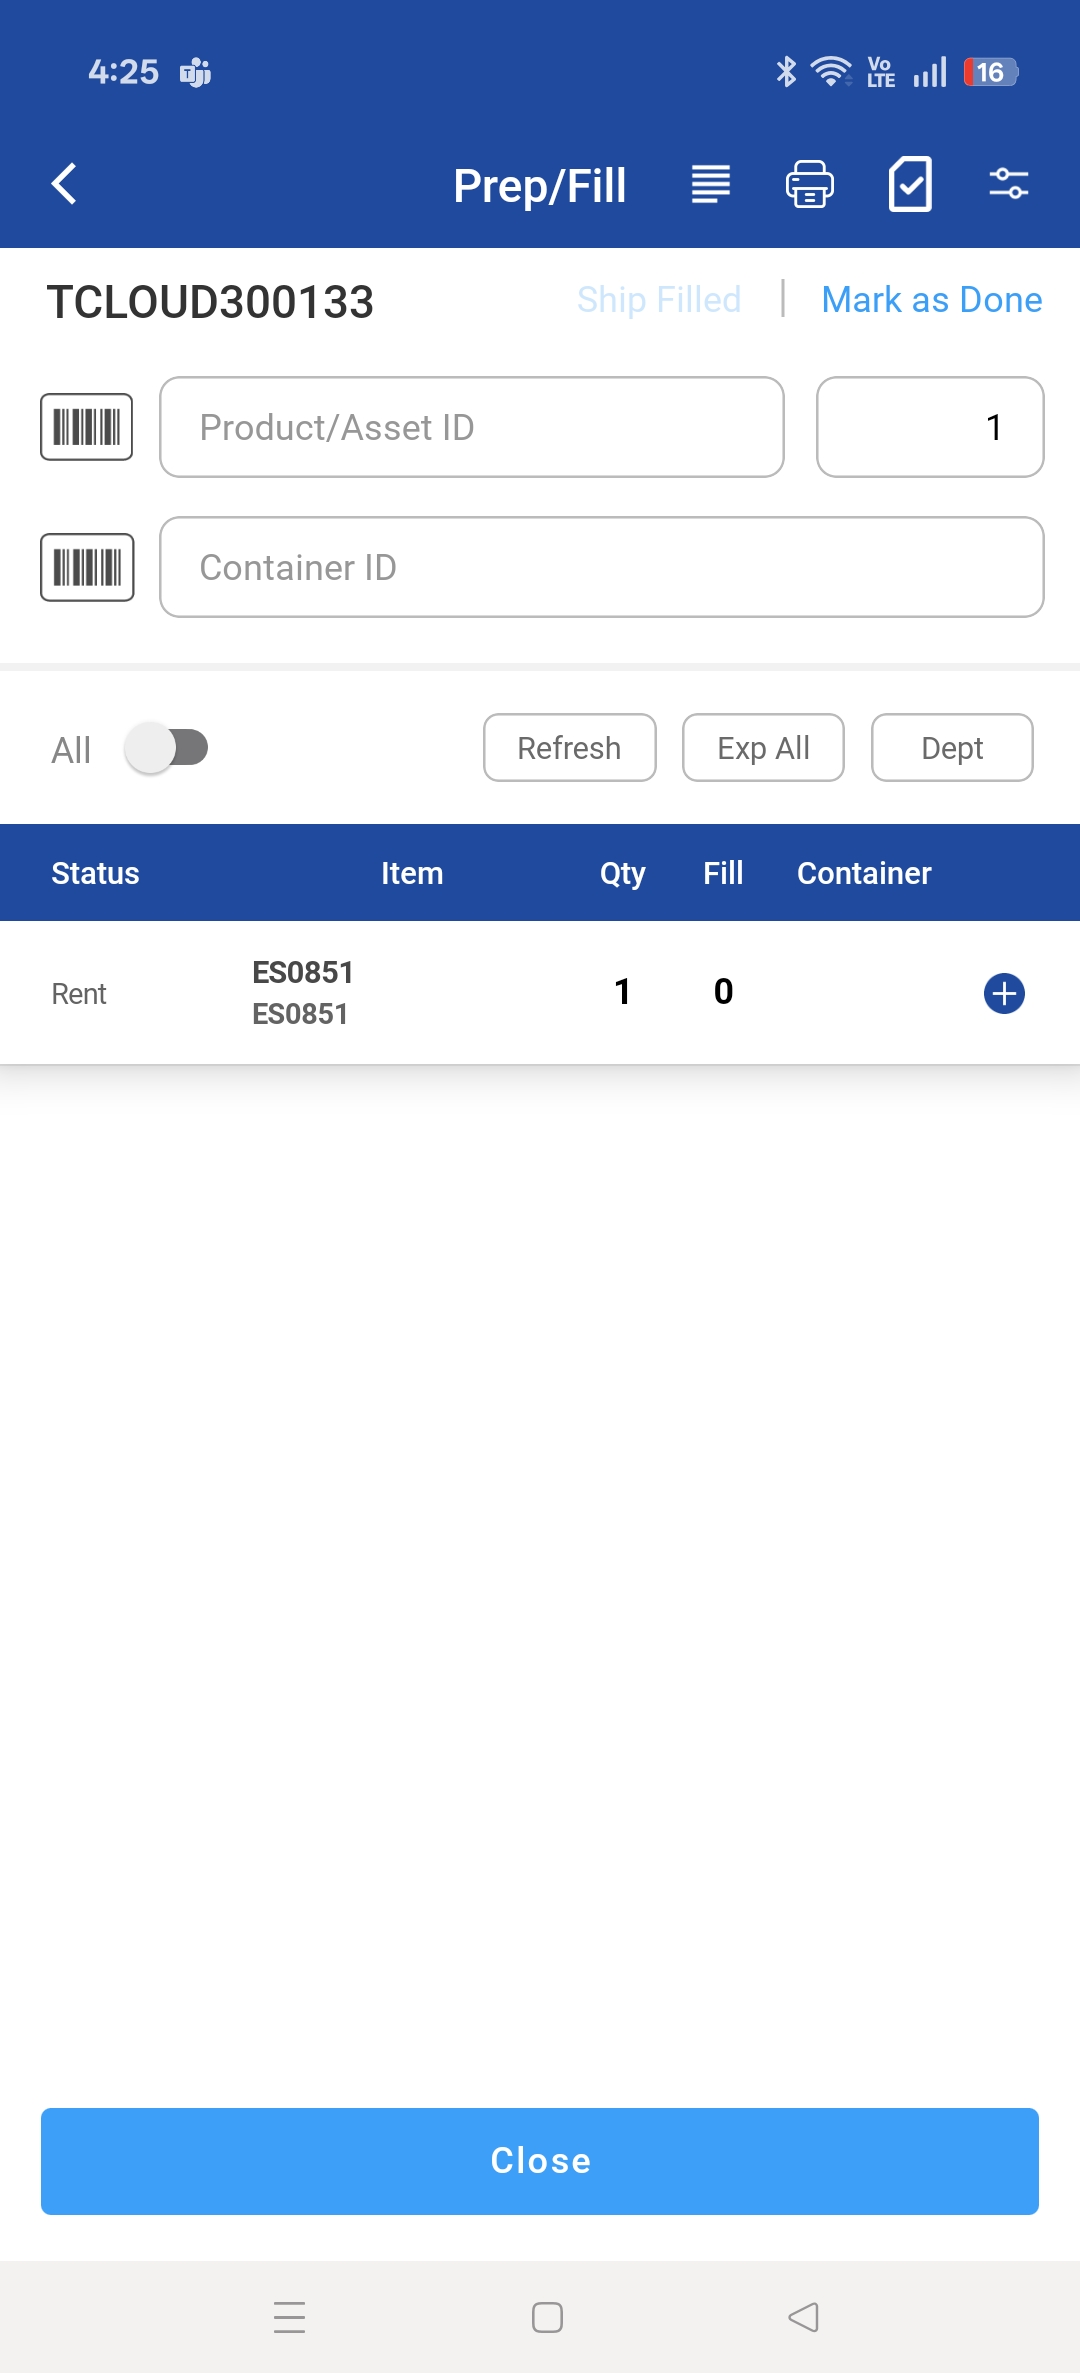
Task: Toggle the All switch
Action: (167, 748)
